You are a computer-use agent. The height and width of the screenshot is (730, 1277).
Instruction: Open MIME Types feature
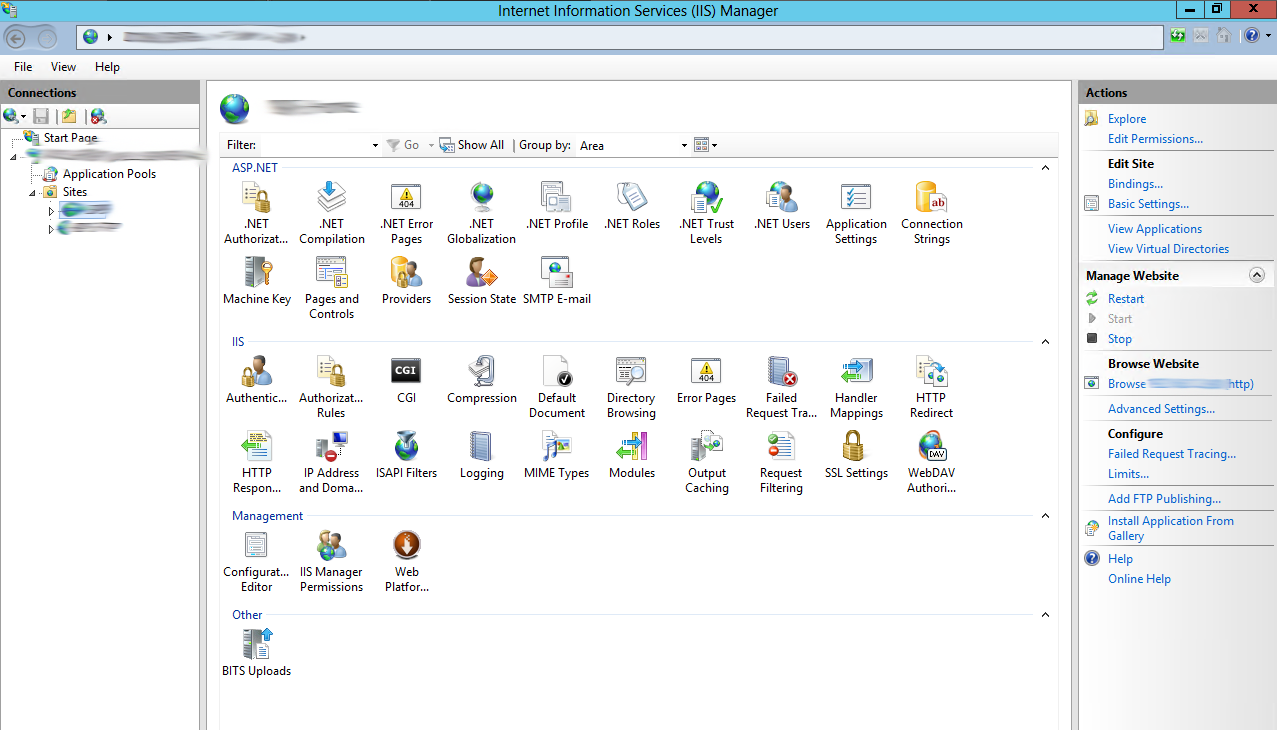[556, 455]
